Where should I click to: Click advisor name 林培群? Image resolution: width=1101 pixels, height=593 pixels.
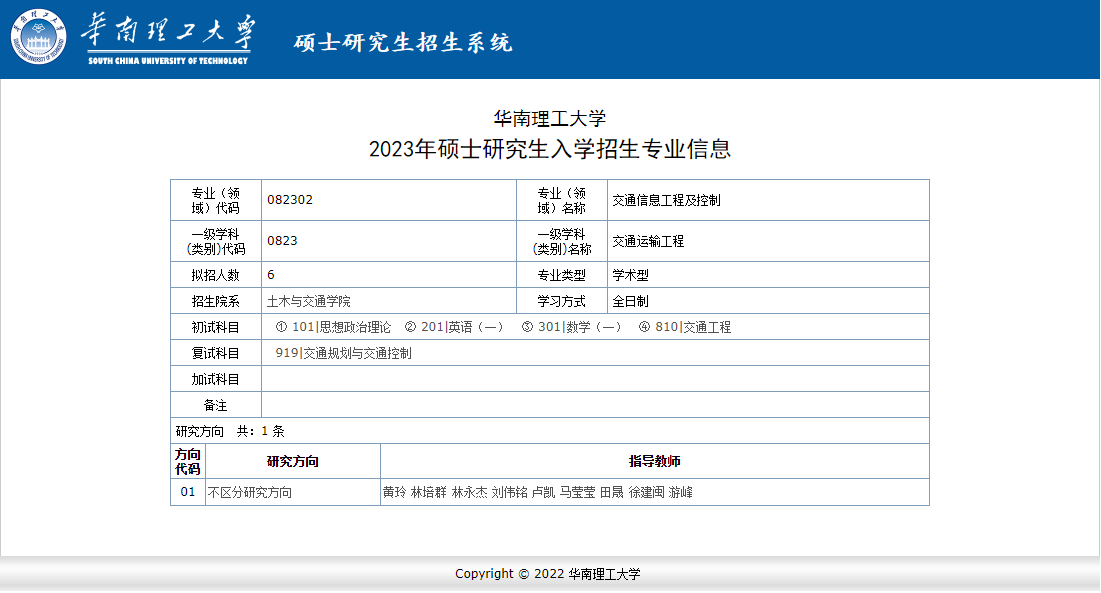[x=428, y=493]
